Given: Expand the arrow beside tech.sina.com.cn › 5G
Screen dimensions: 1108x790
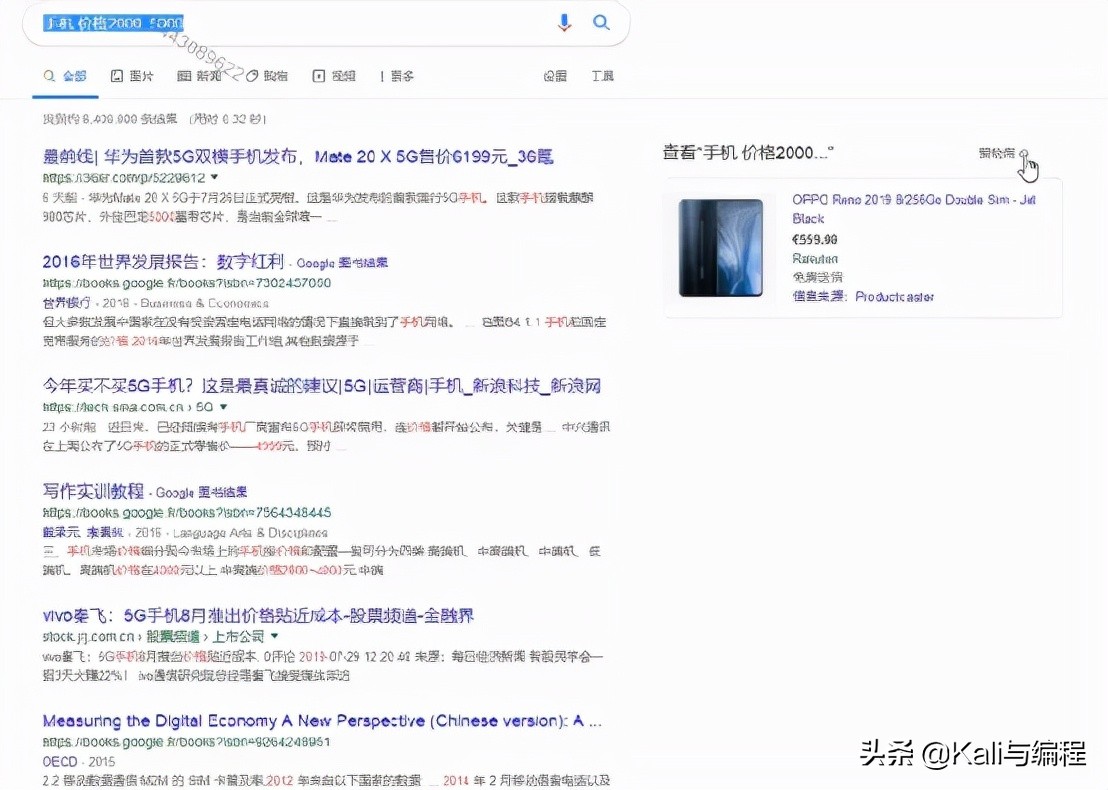Looking at the screenshot, I should coord(223,407).
